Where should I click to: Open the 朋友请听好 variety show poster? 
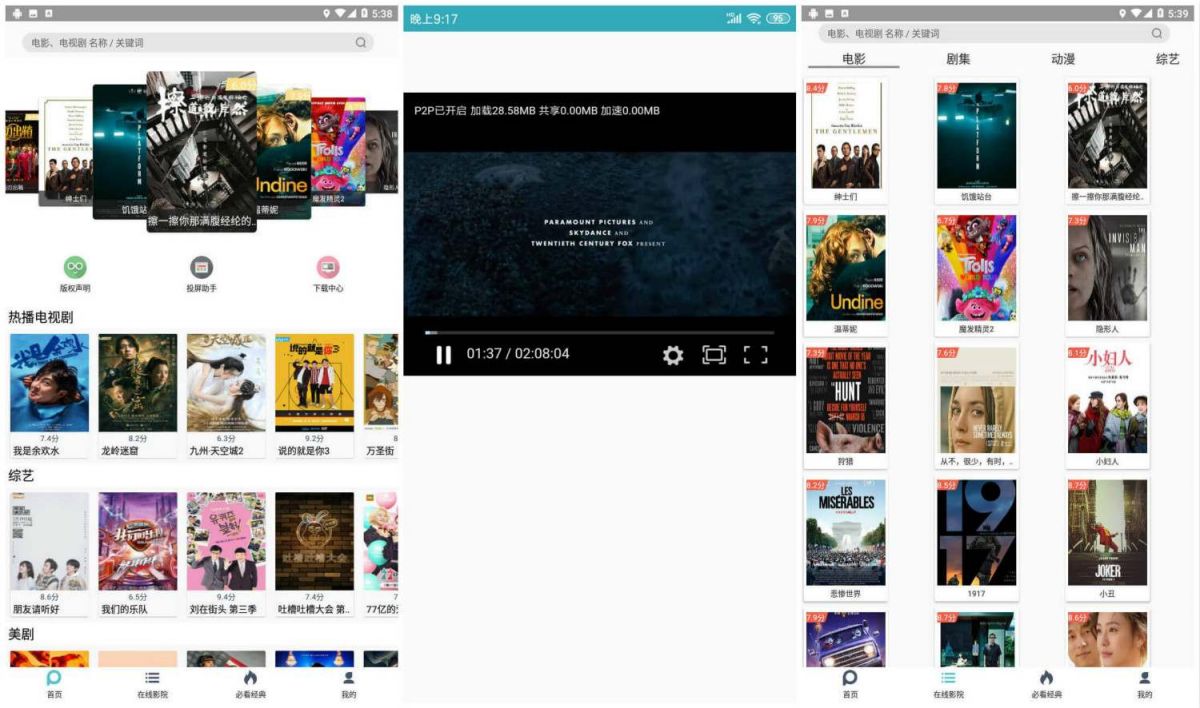(49, 541)
